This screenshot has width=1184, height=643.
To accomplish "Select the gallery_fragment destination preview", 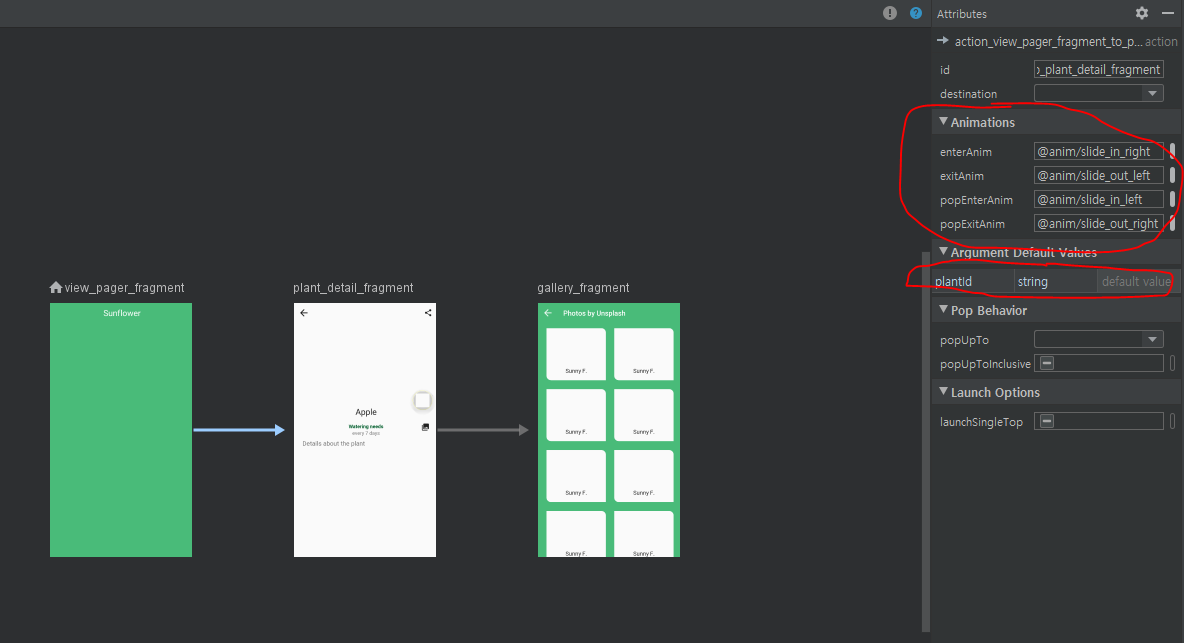I will tap(609, 430).
